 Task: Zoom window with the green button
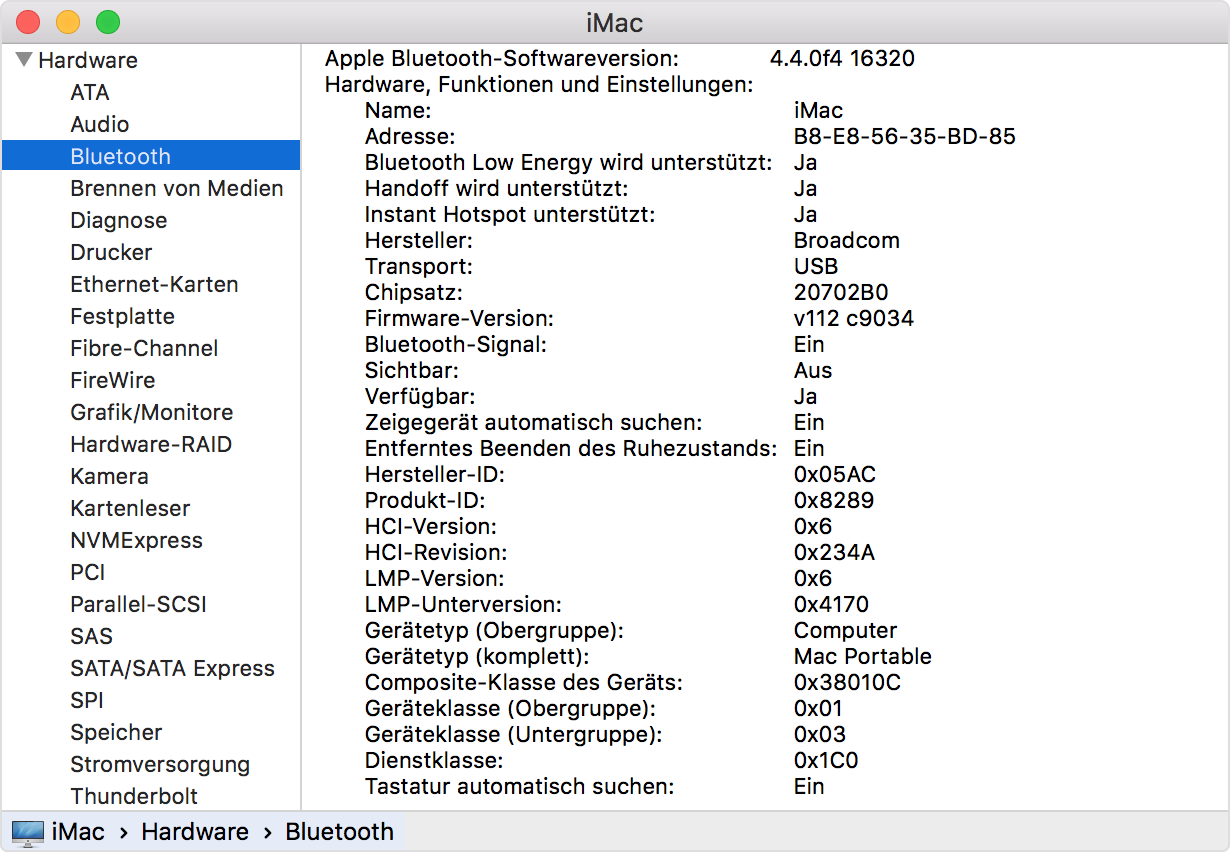(x=108, y=22)
